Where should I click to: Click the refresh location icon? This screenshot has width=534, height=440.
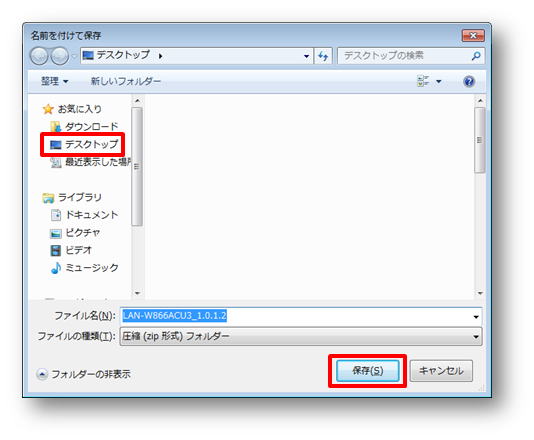[323, 56]
